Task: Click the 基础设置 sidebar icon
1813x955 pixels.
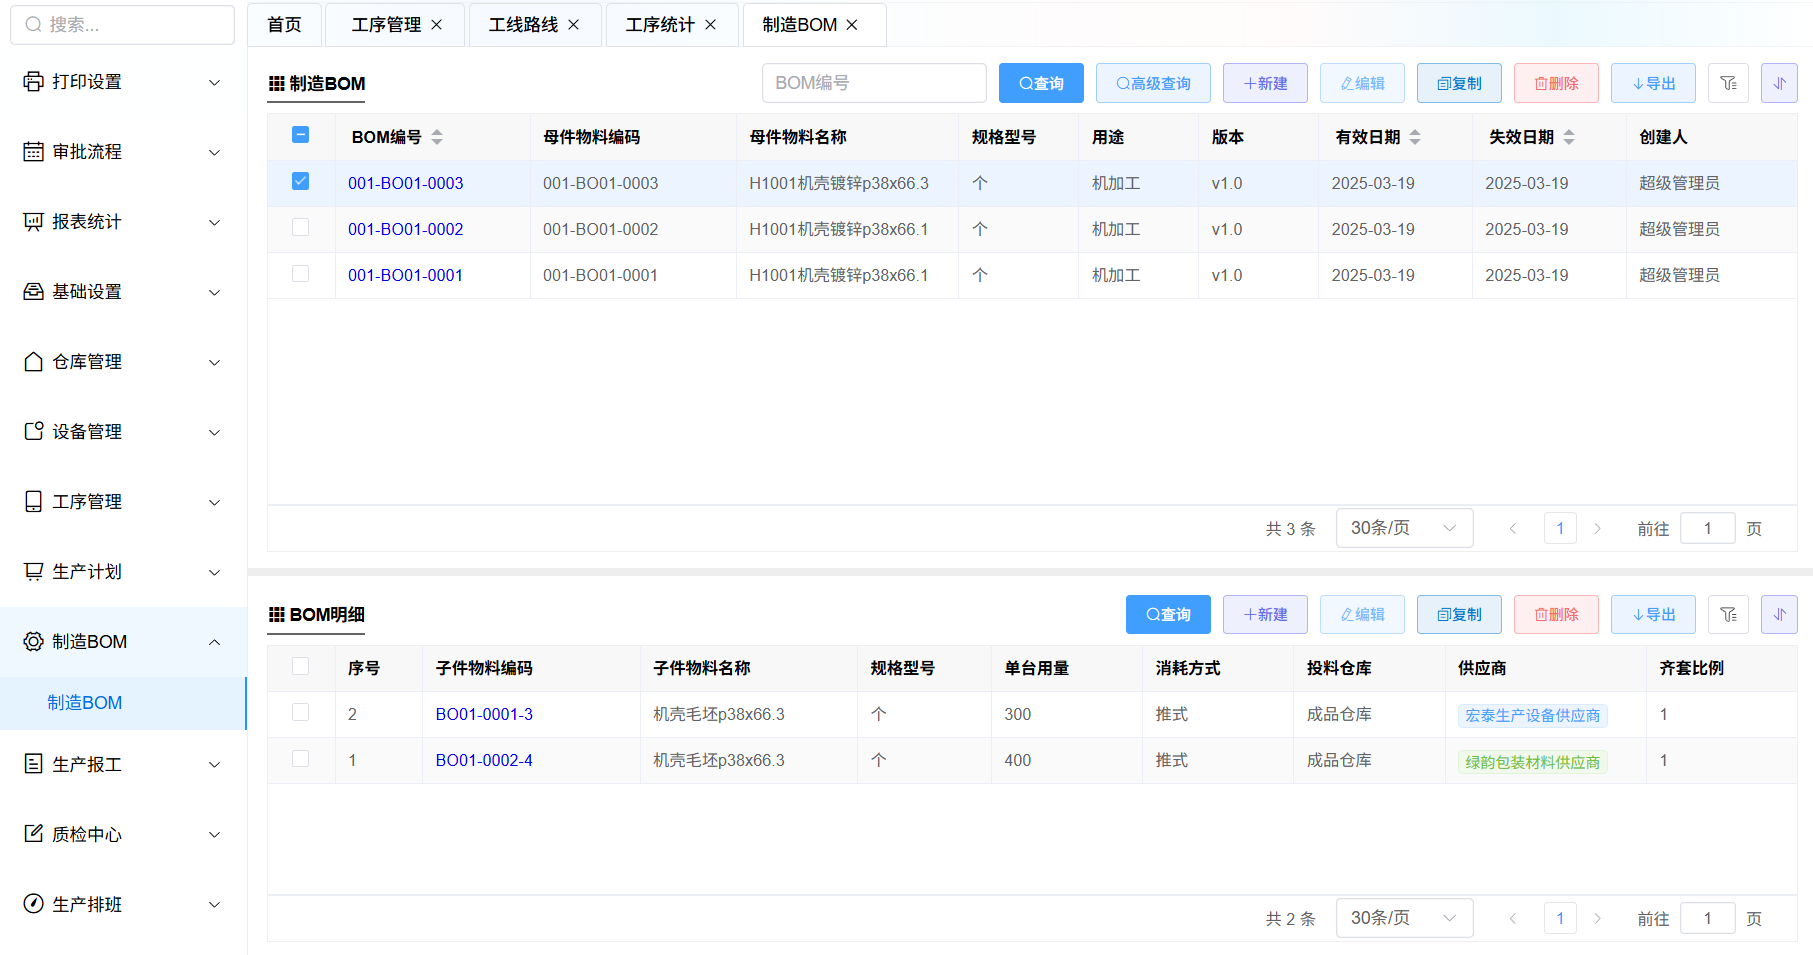Action: tap(33, 292)
